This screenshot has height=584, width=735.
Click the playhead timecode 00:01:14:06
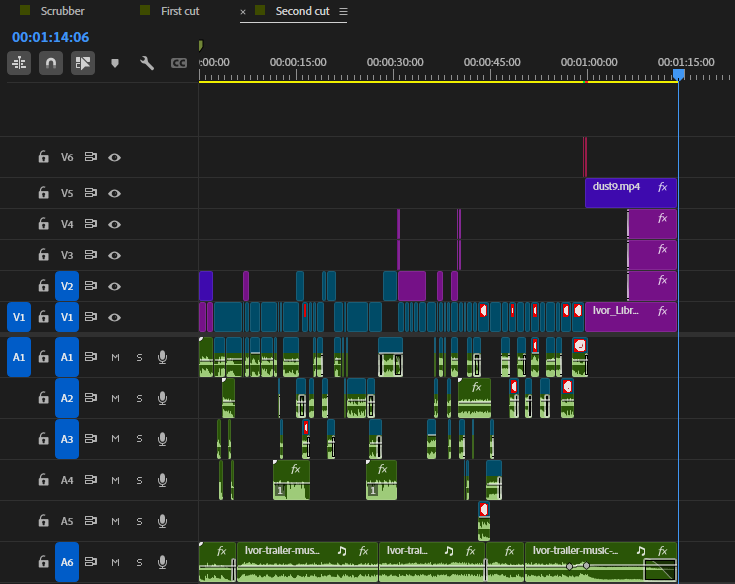[x=51, y=37]
